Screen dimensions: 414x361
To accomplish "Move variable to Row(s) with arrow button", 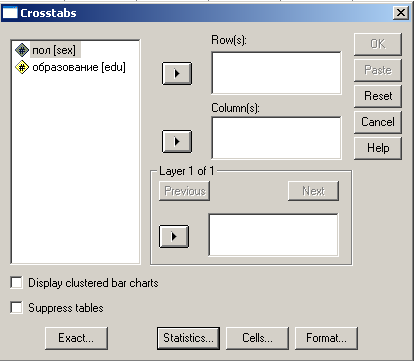I will coord(177,73).
